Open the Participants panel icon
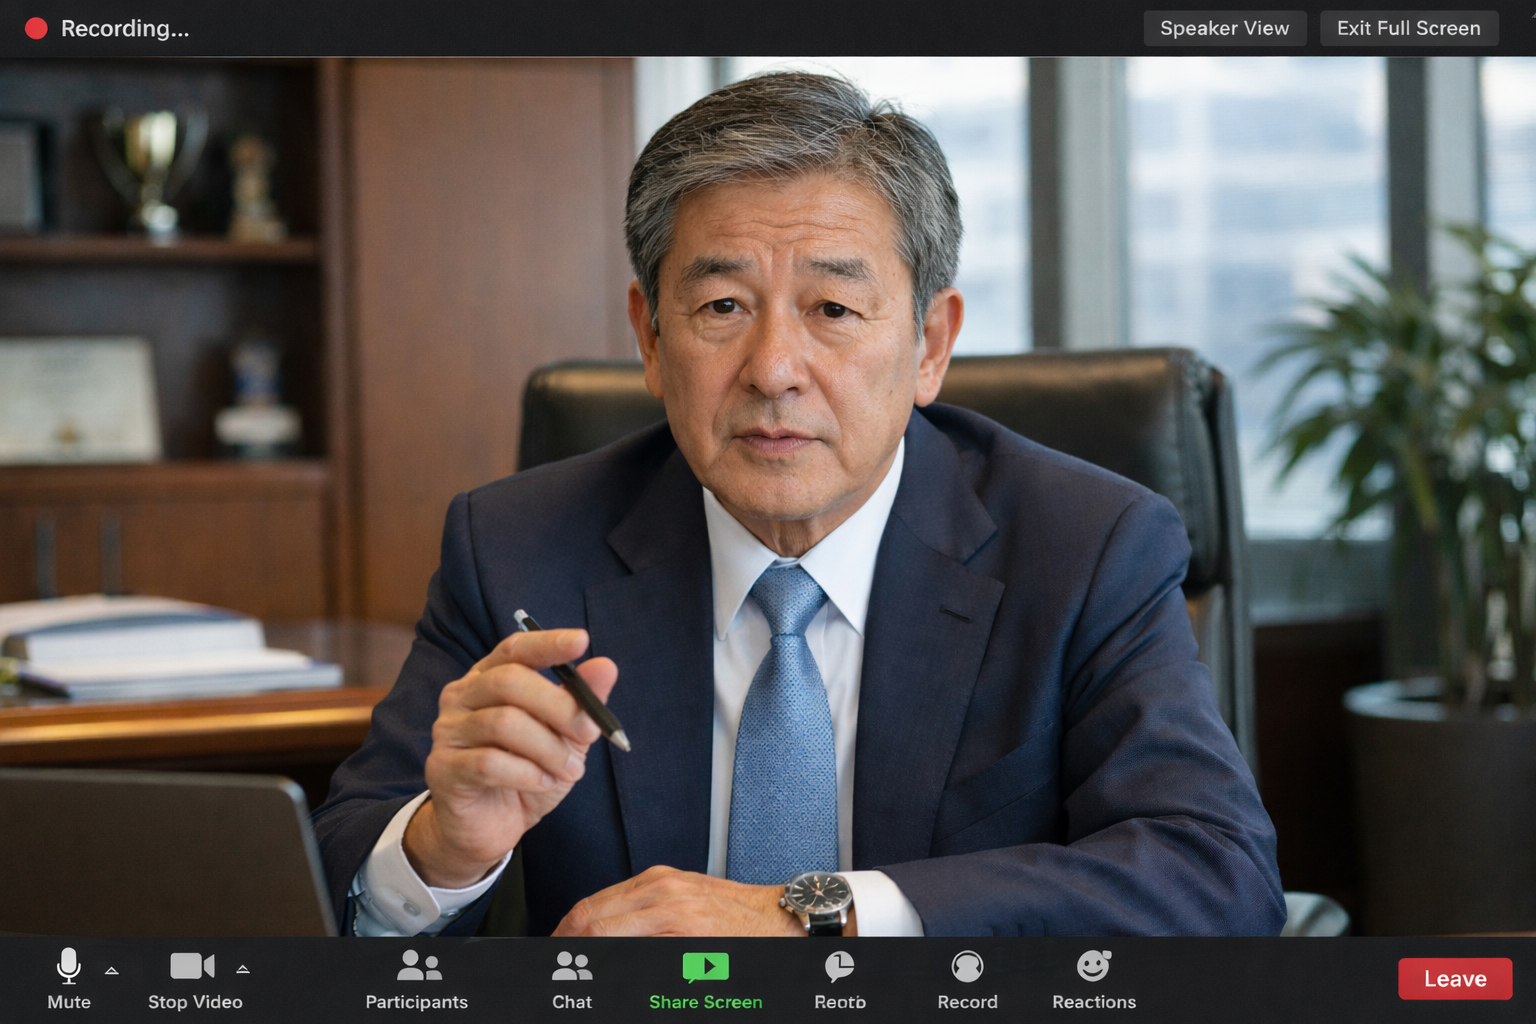This screenshot has height=1024, width=1536. (x=418, y=966)
